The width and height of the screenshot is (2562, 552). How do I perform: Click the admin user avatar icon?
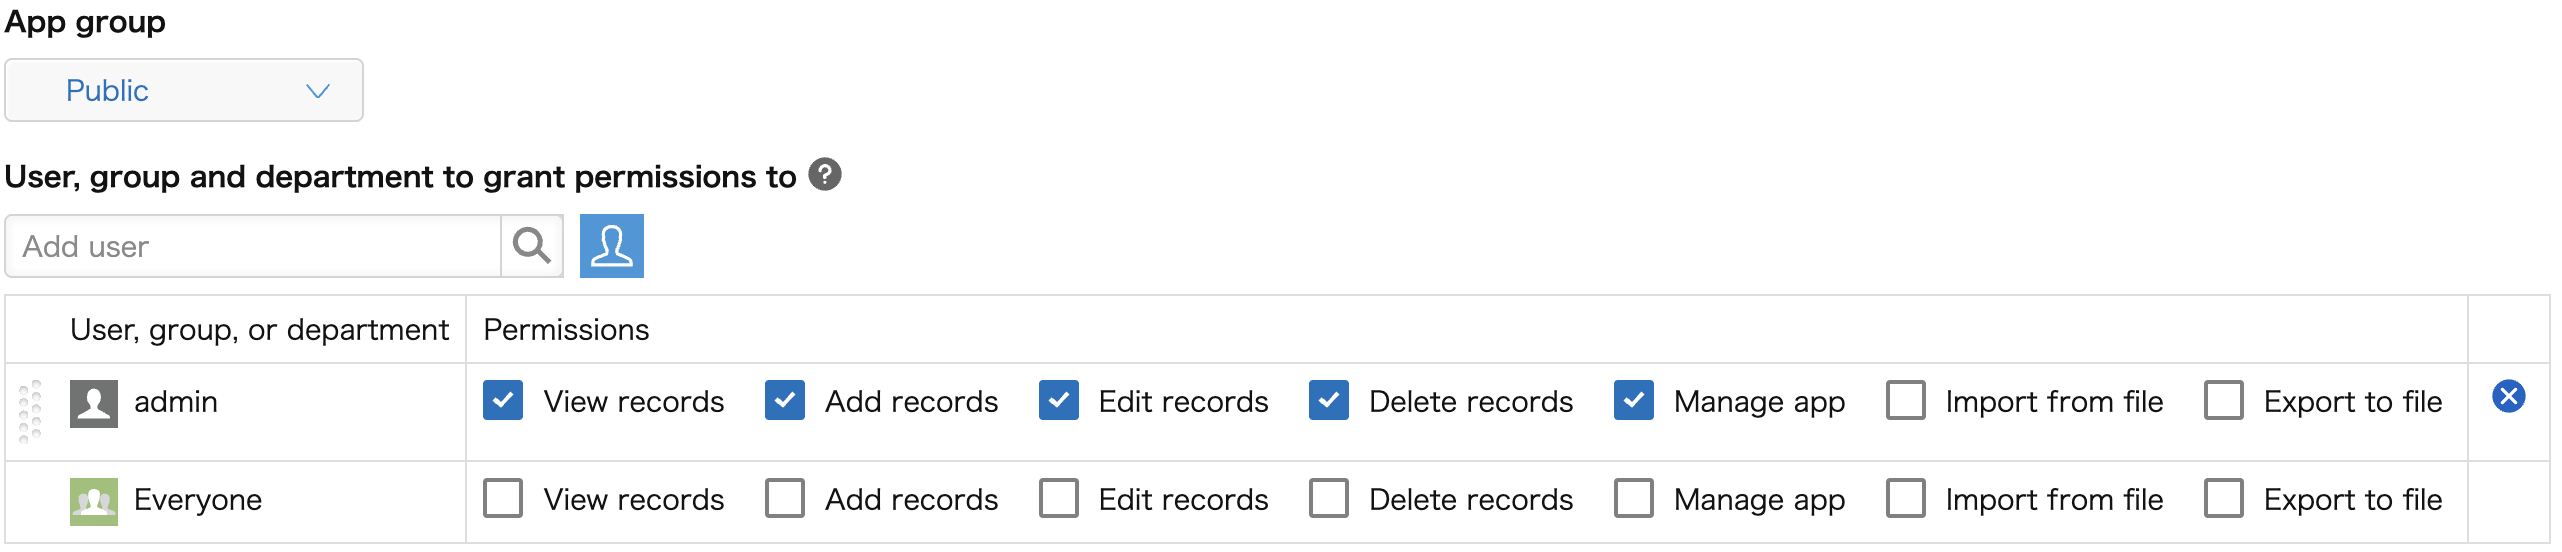94,403
